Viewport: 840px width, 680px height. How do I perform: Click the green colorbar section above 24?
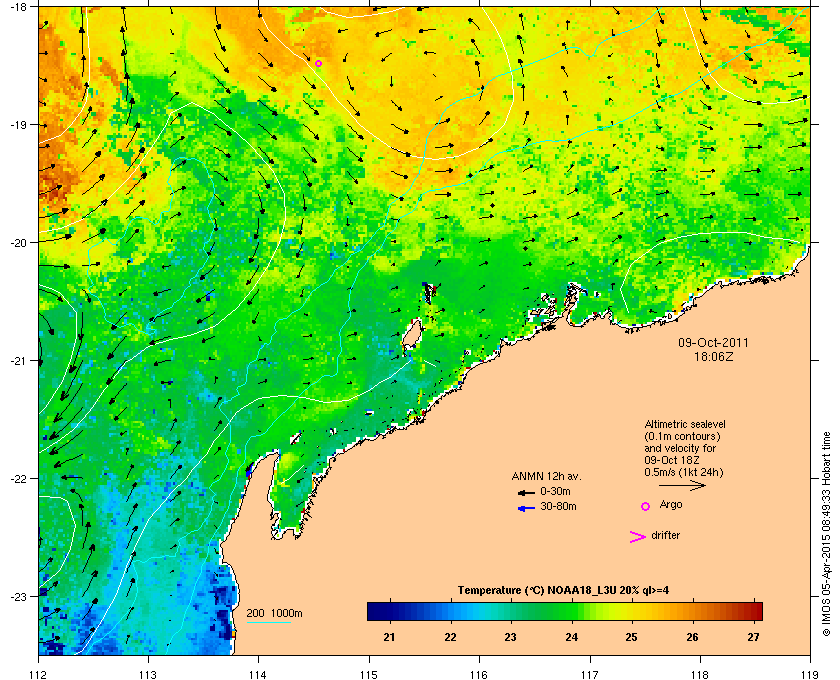coord(571,611)
